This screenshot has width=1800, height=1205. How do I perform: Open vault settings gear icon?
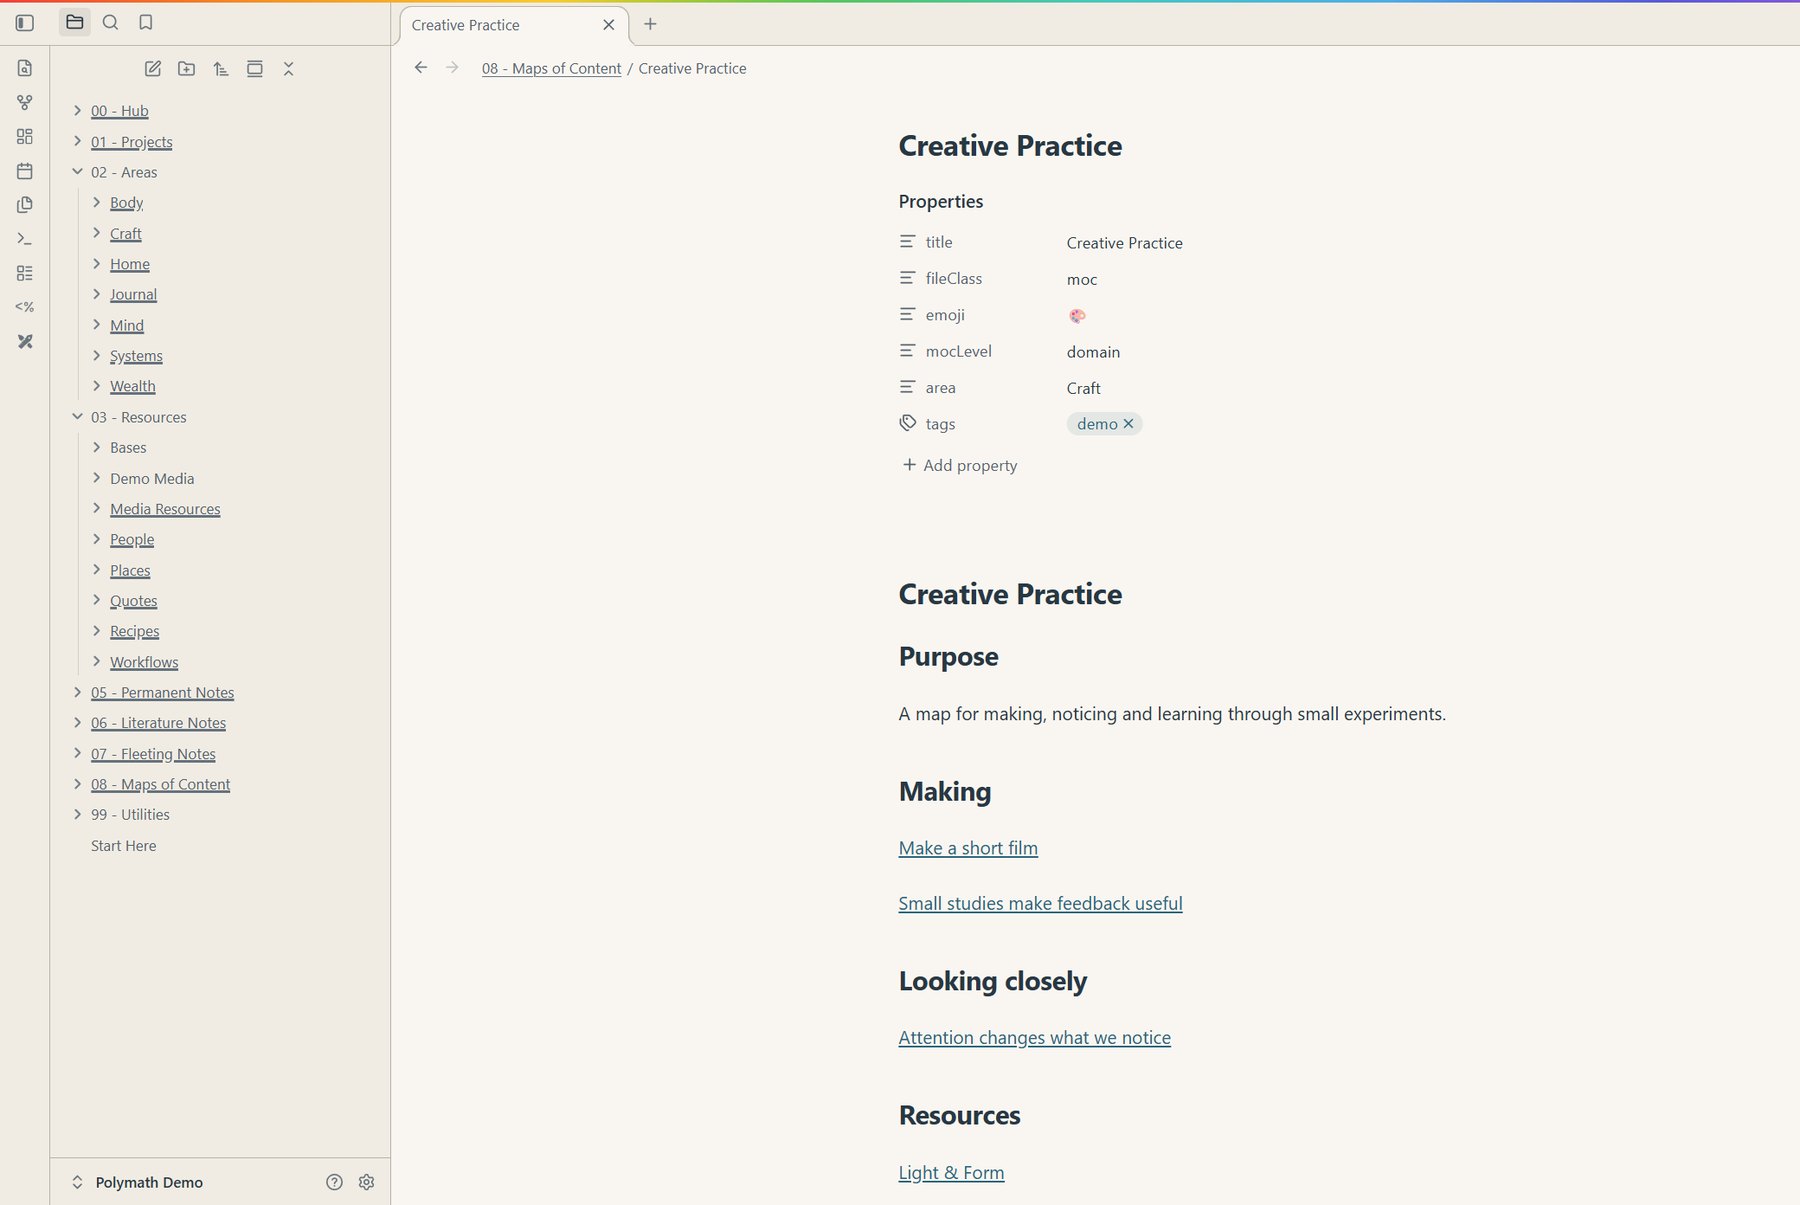tap(367, 1182)
